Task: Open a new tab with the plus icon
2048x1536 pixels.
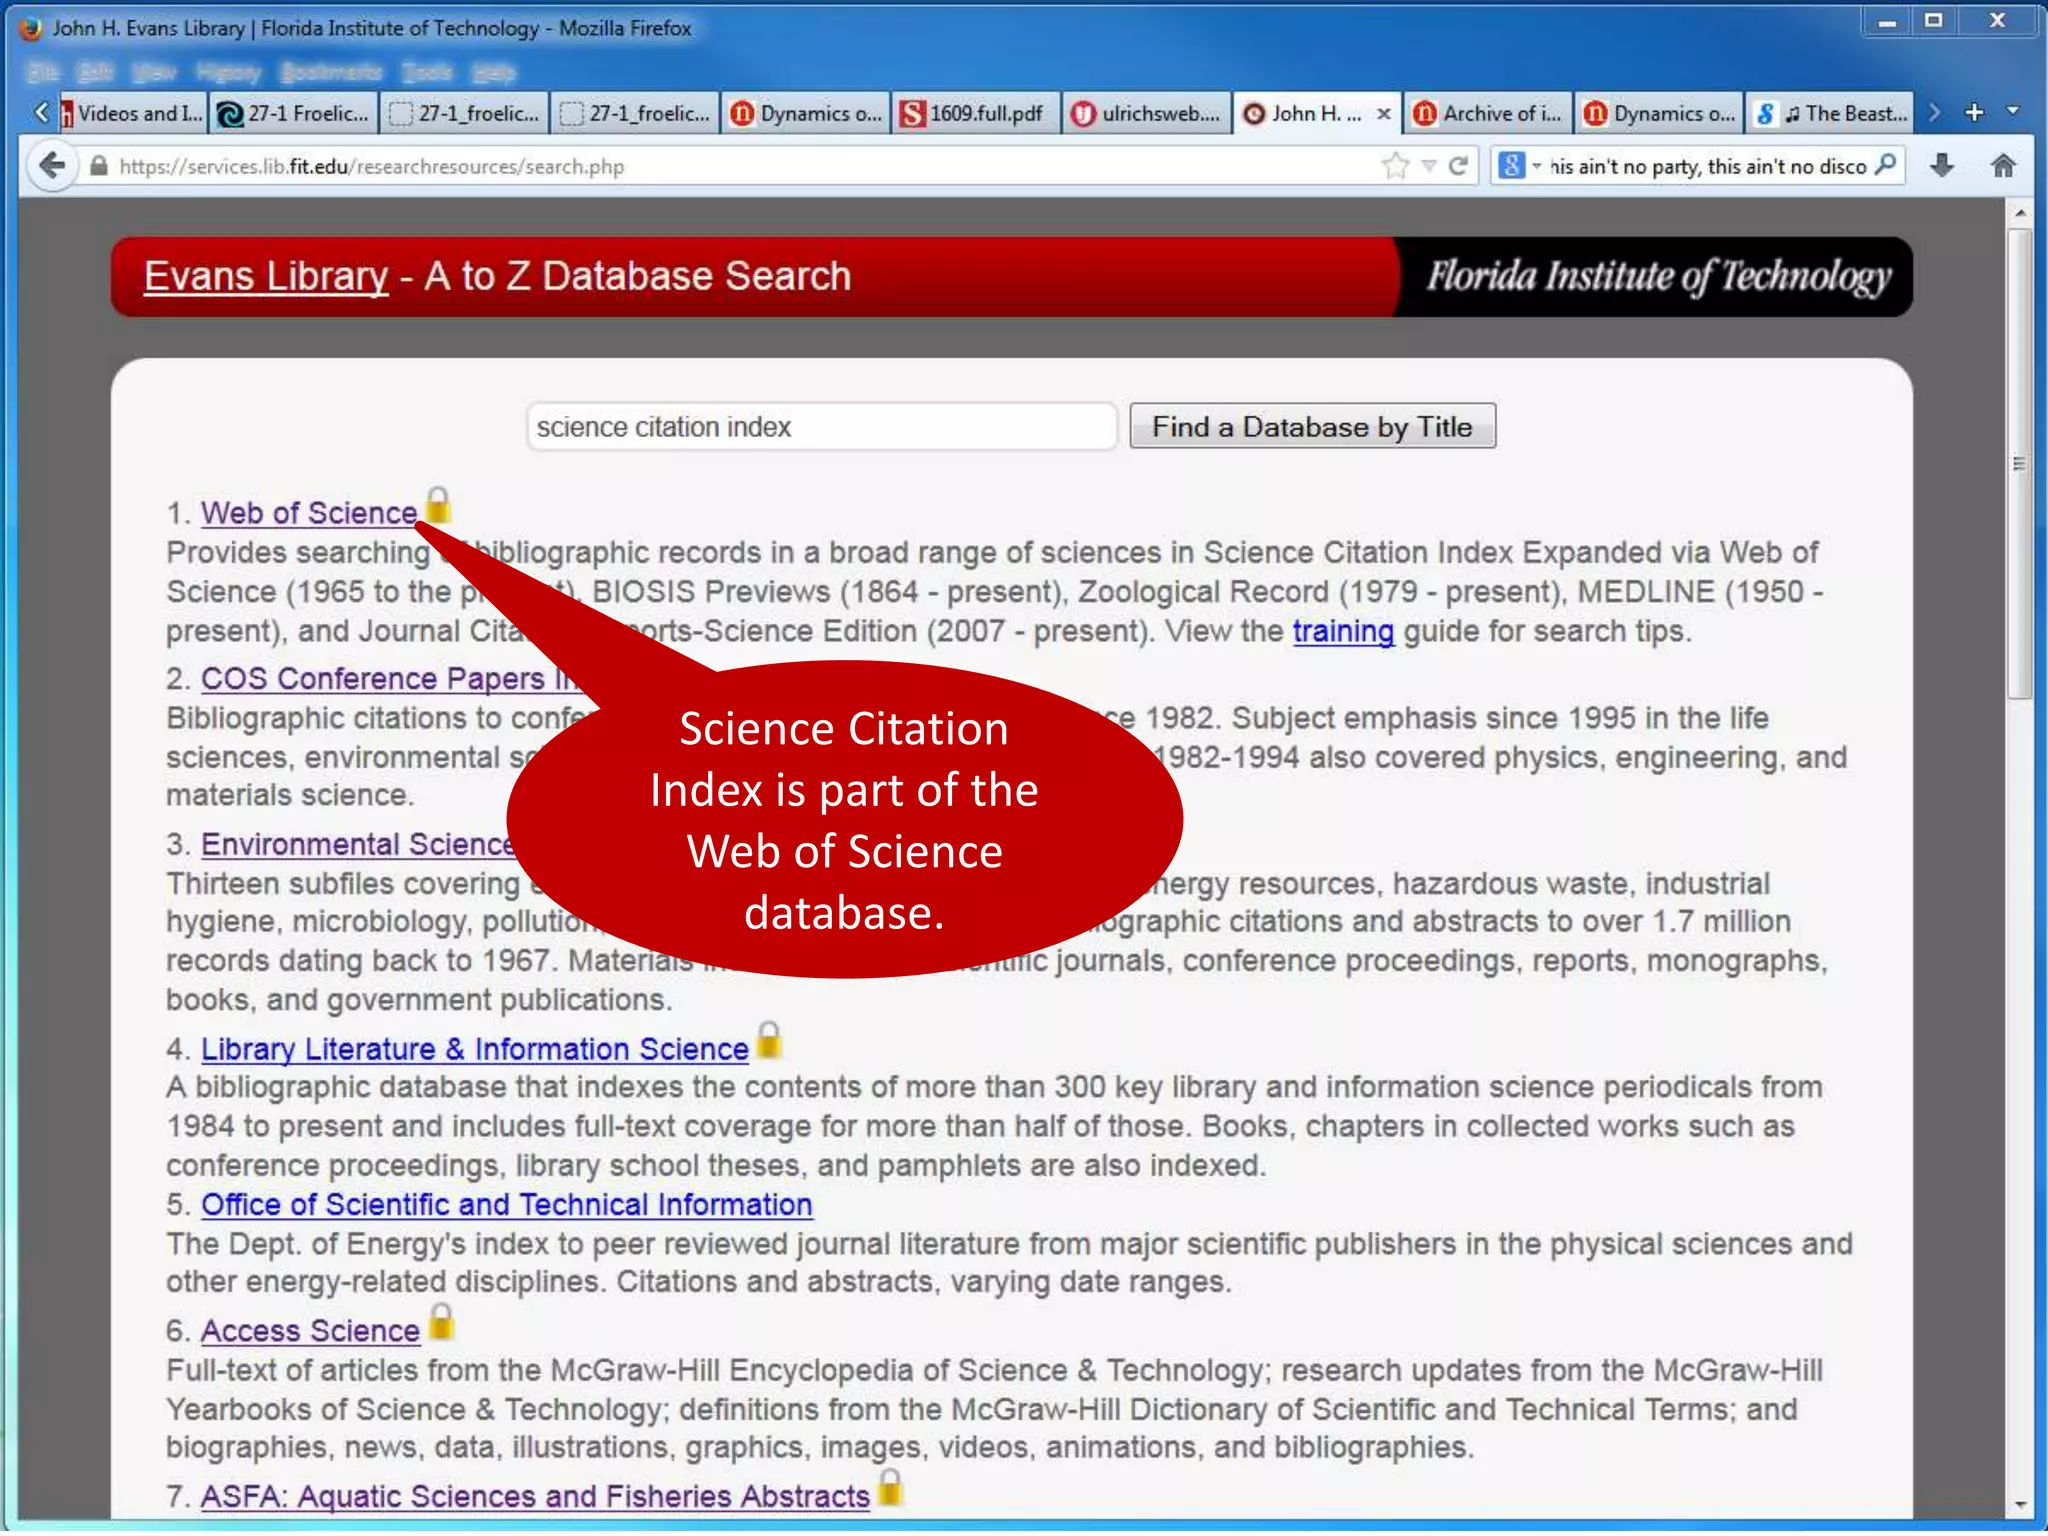Action: pyautogui.click(x=1974, y=113)
